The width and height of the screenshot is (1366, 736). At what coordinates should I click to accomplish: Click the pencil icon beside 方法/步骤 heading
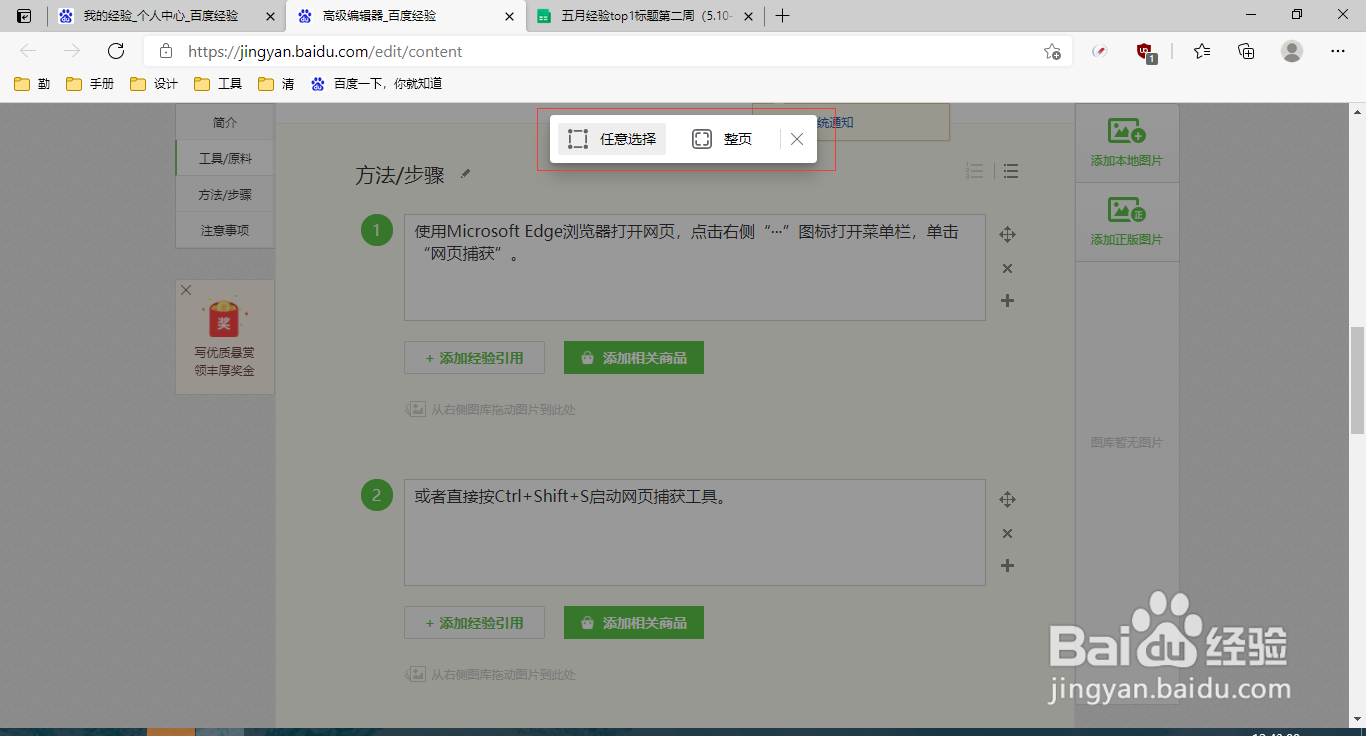pos(465,173)
